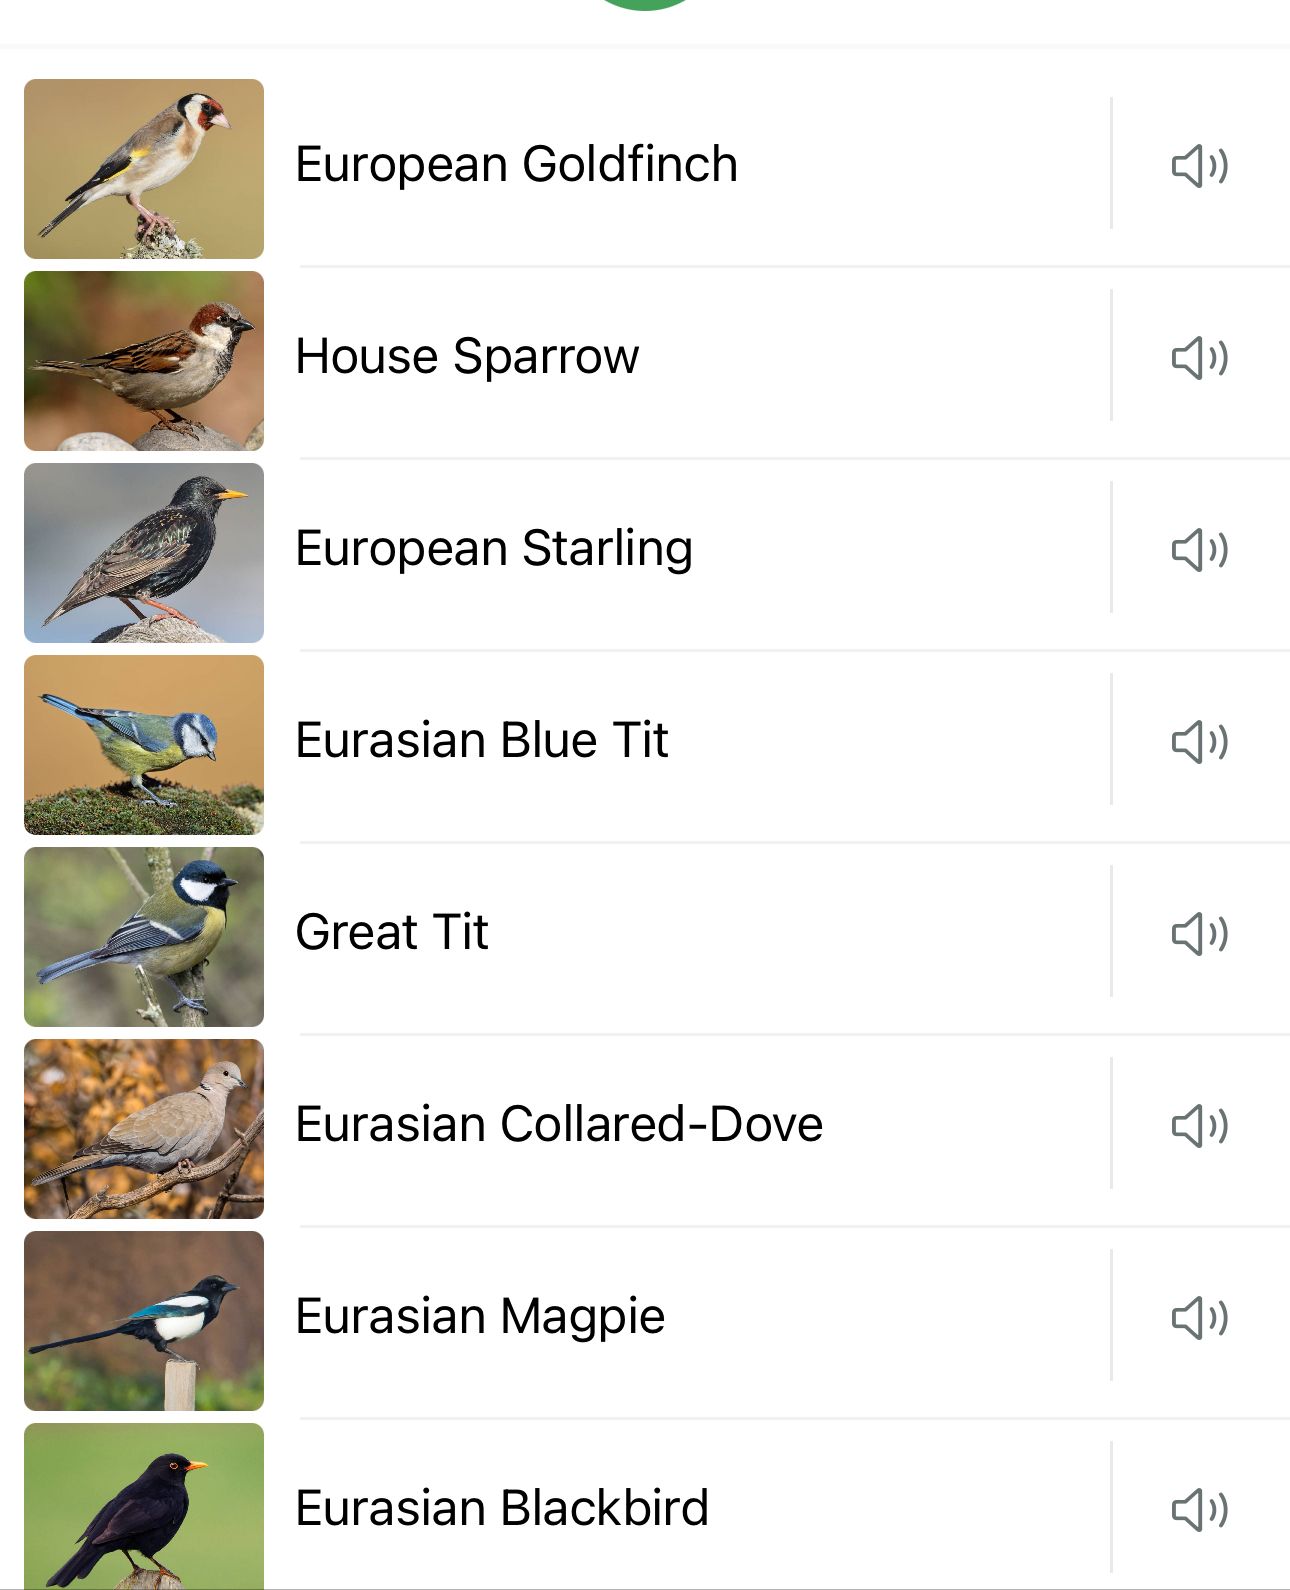Open the Eurasian Collared-Dove photo
The height and width of the screenshot is (1590, 1290).
pyautogui.click(x=144, y=1129)
